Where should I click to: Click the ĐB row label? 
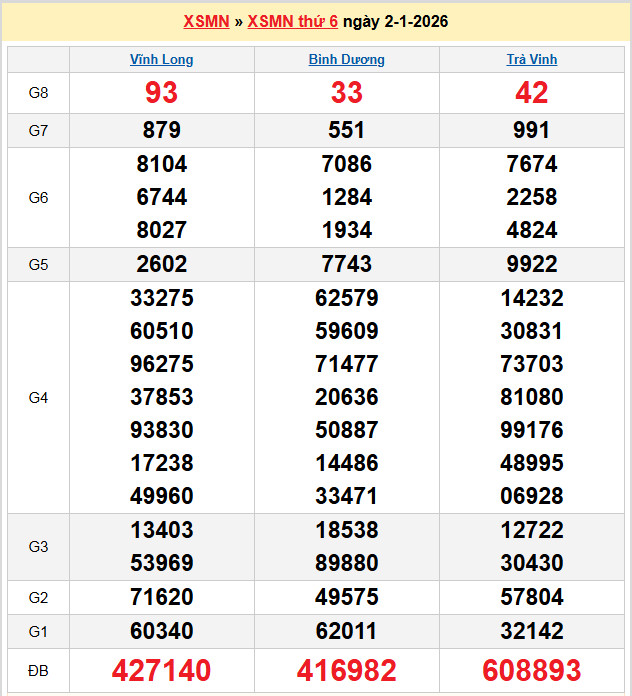(38, 670)
